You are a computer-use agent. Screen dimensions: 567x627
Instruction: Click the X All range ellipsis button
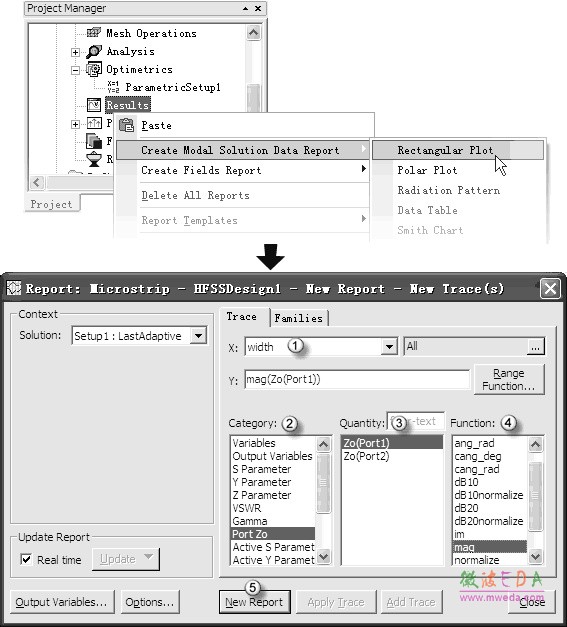point(535,347)
